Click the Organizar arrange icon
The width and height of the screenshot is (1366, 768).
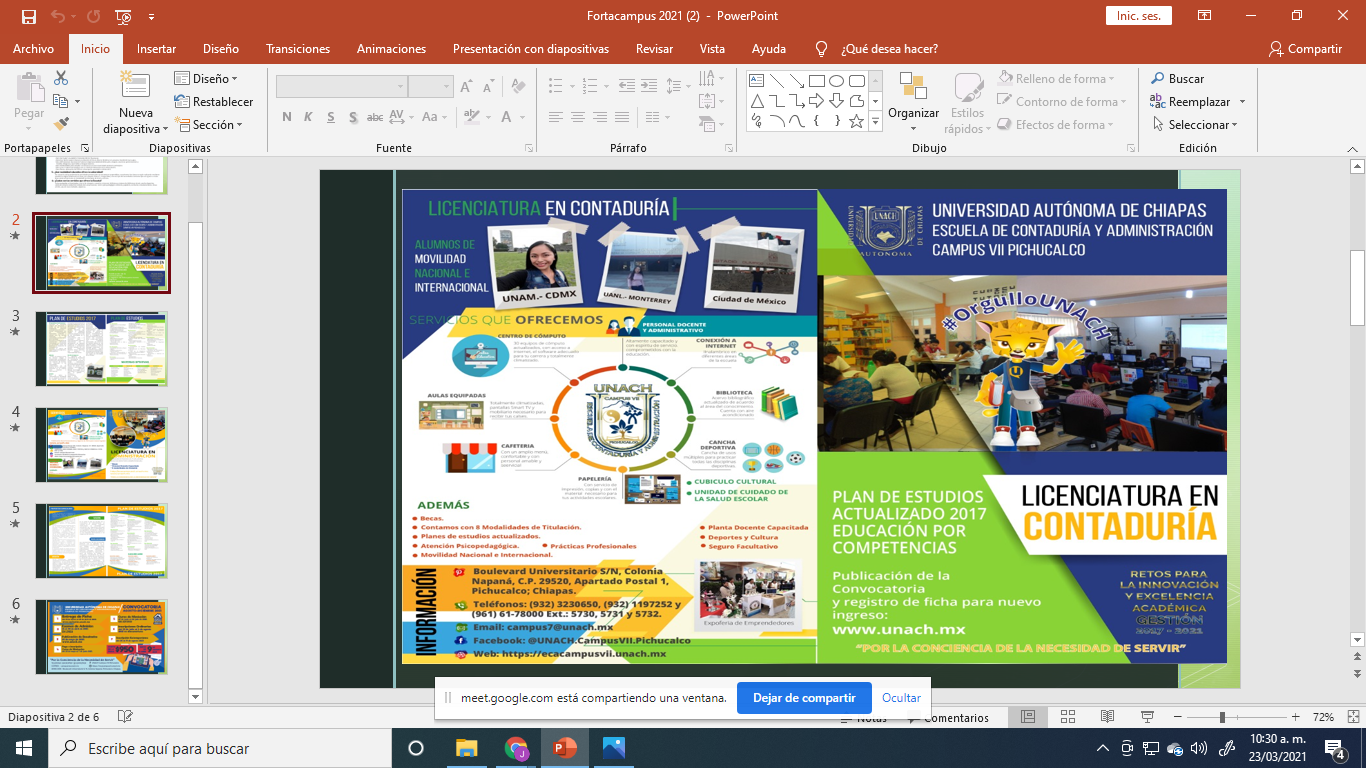pos(913,86)
